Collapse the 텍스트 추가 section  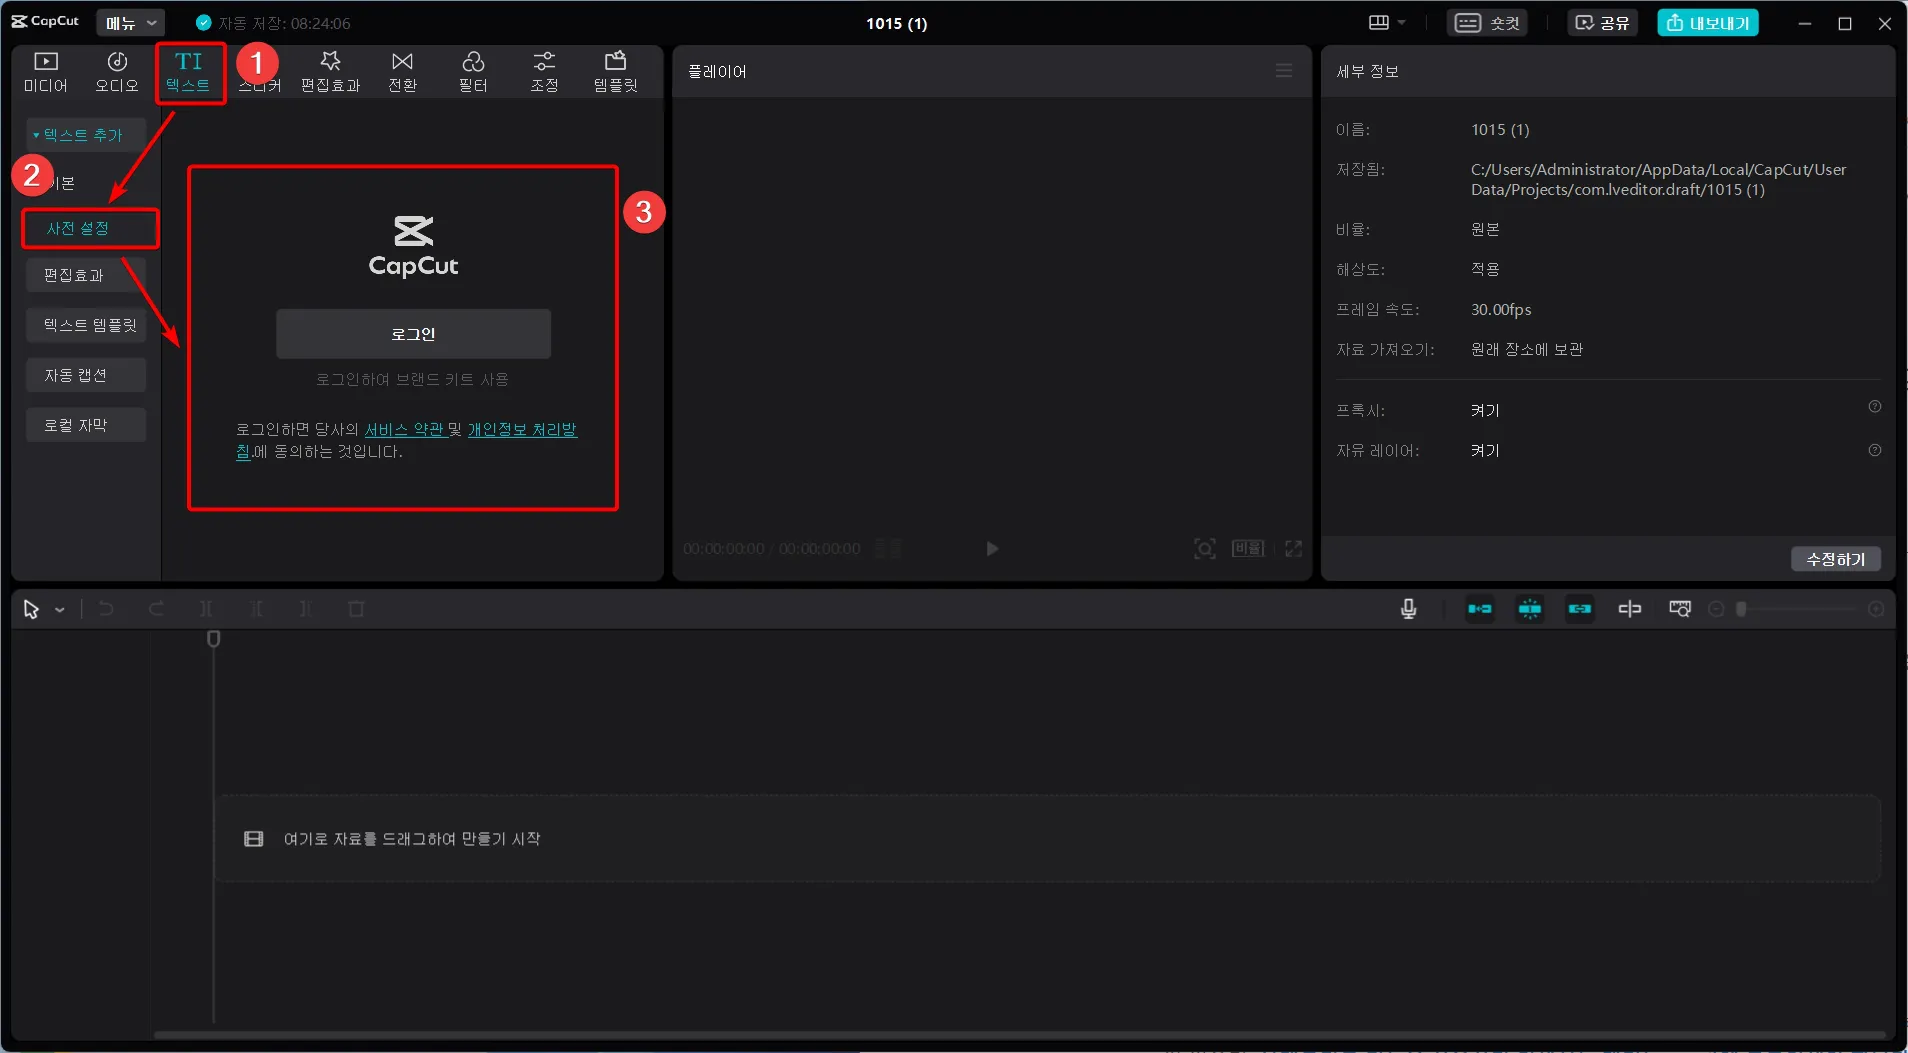pyautogui.click(x=86, y=134)
